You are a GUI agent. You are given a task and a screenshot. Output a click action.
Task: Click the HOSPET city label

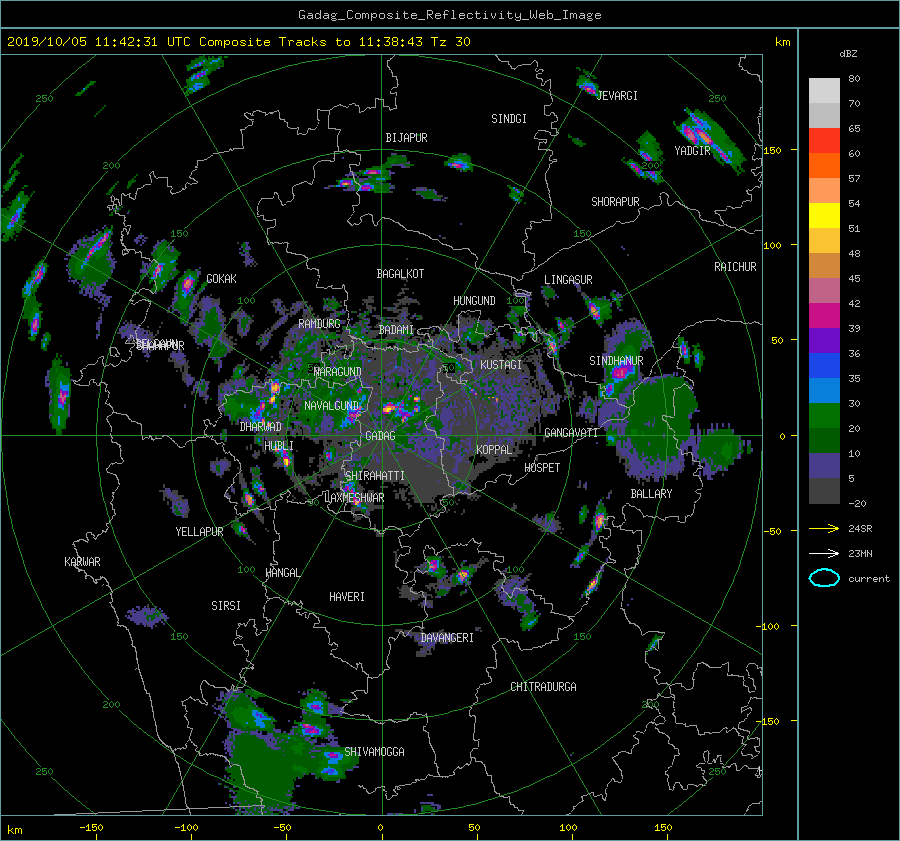[542, 468]
